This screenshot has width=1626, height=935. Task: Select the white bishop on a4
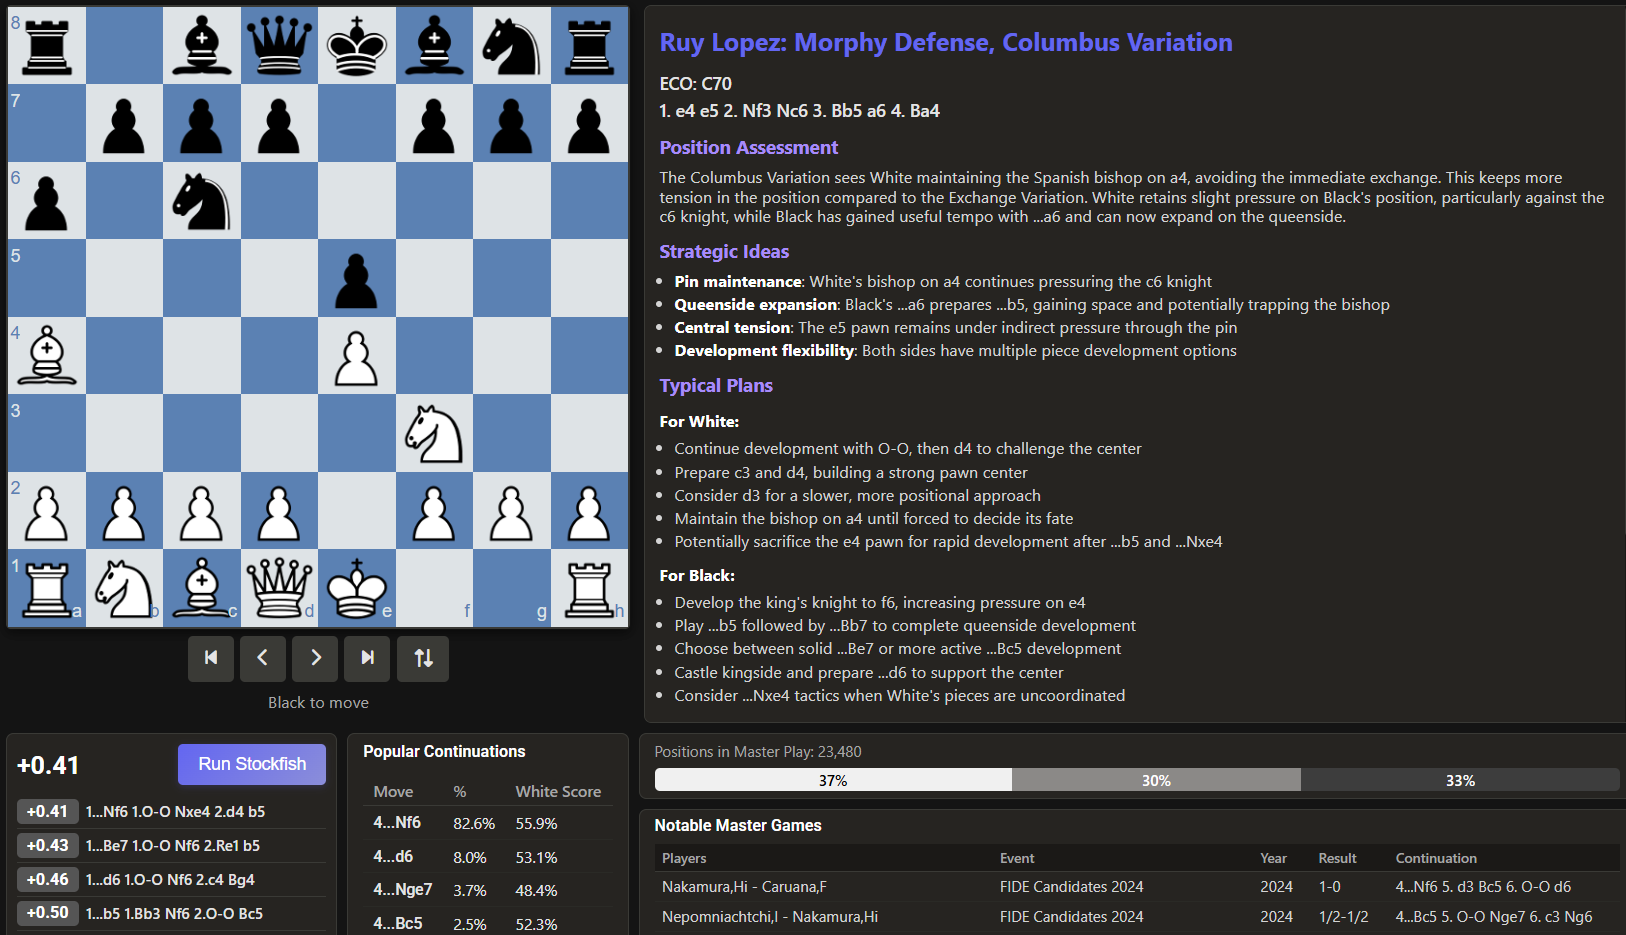click(x=47, y=356)
